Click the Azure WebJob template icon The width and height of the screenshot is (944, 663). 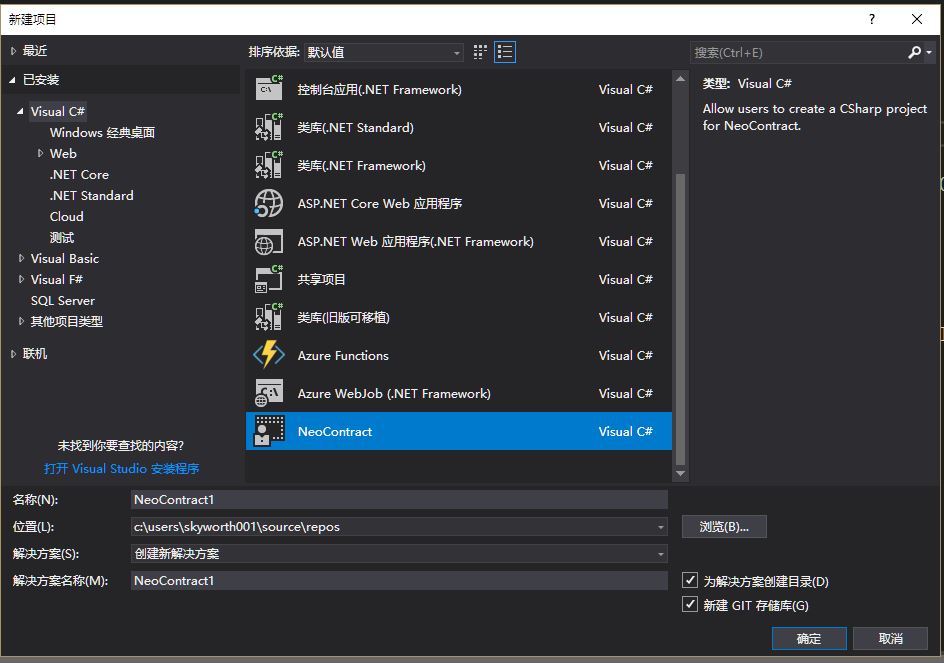pos(269,393)
